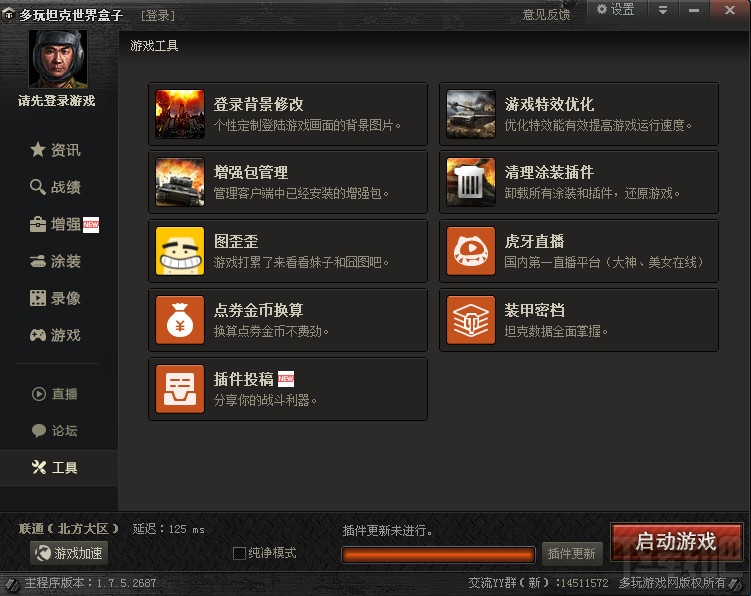Viewport: 751px width, 596px height.
Task: Click the magnifier icon beside 战绩
Action: pyautogui.click(x=38, y=187)
